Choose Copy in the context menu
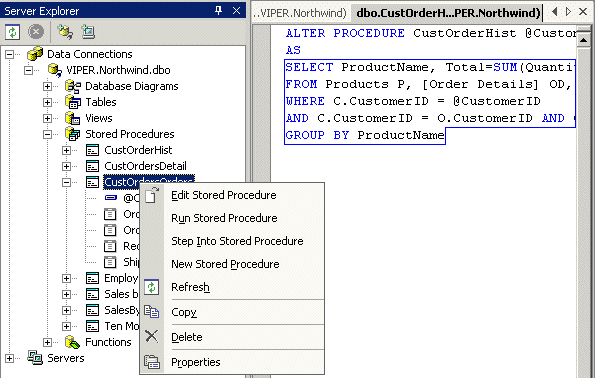595x378 pixels. pos(232,312)
